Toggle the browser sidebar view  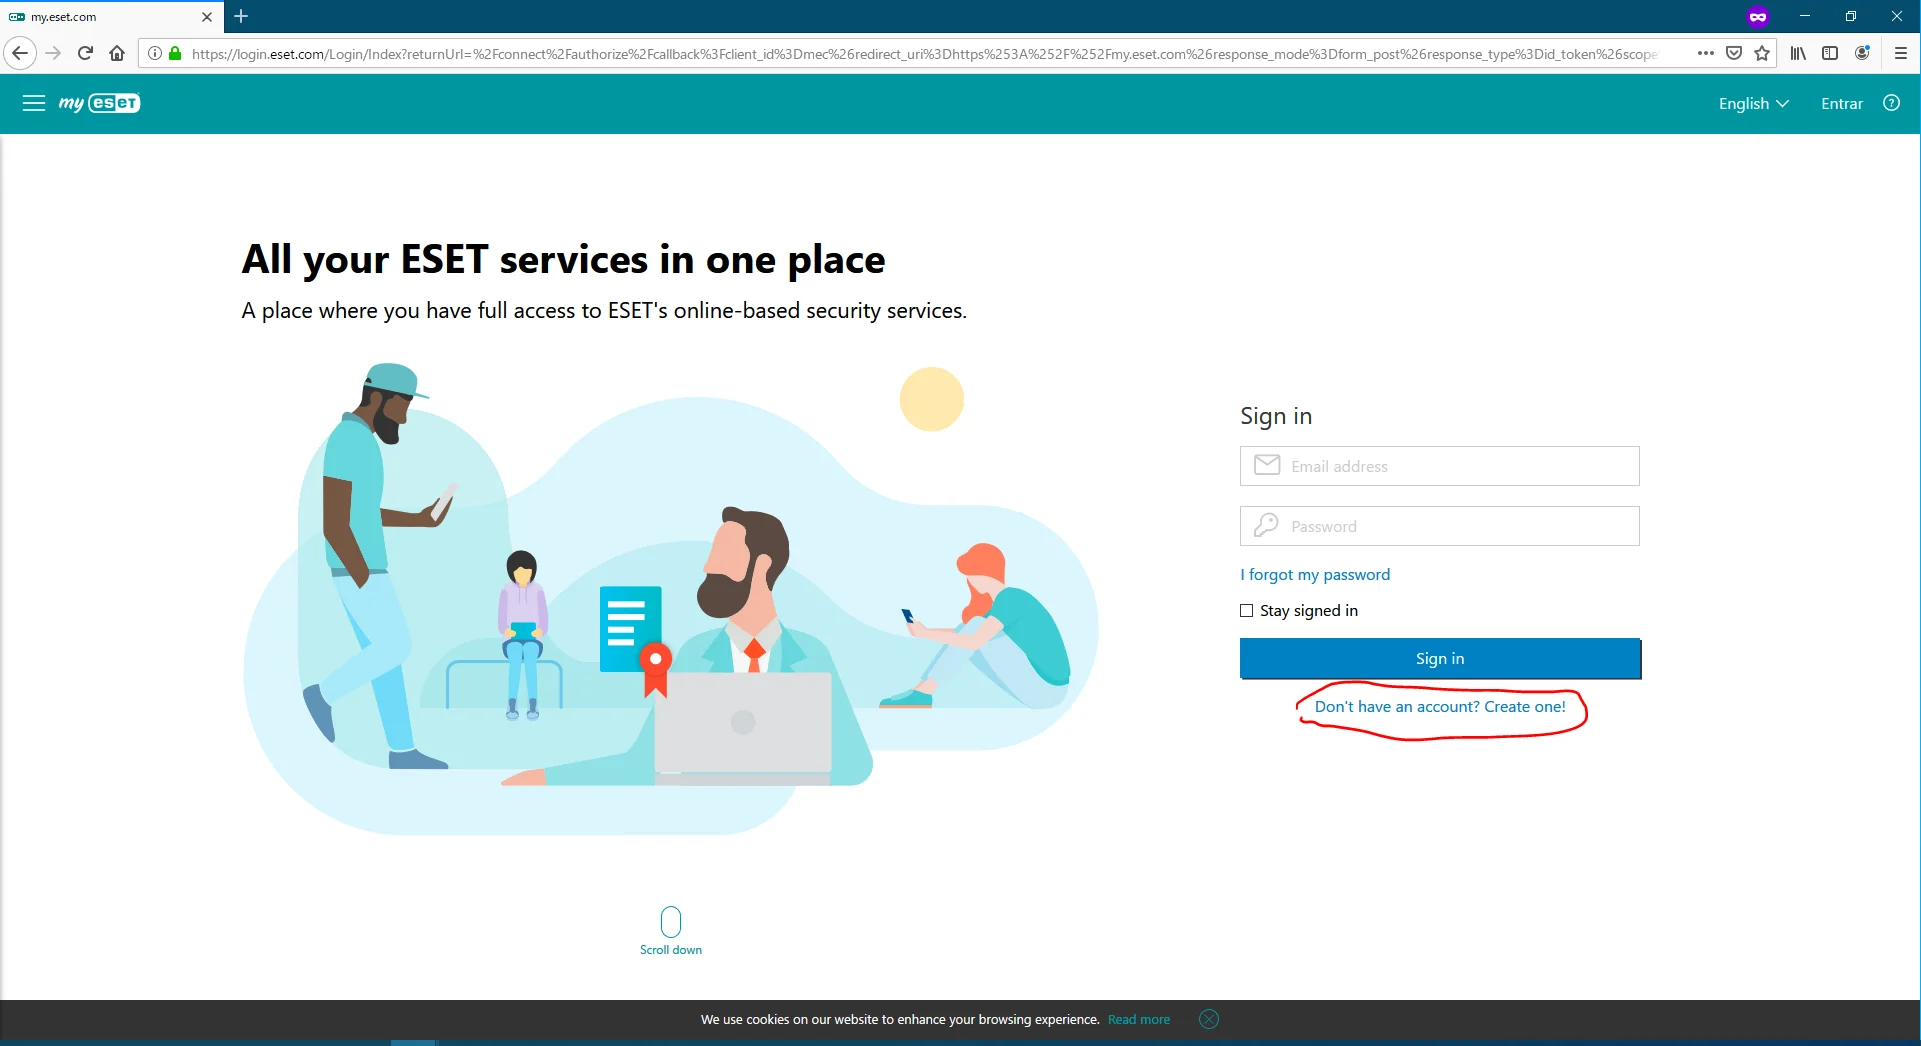[x=1830, y=53]
